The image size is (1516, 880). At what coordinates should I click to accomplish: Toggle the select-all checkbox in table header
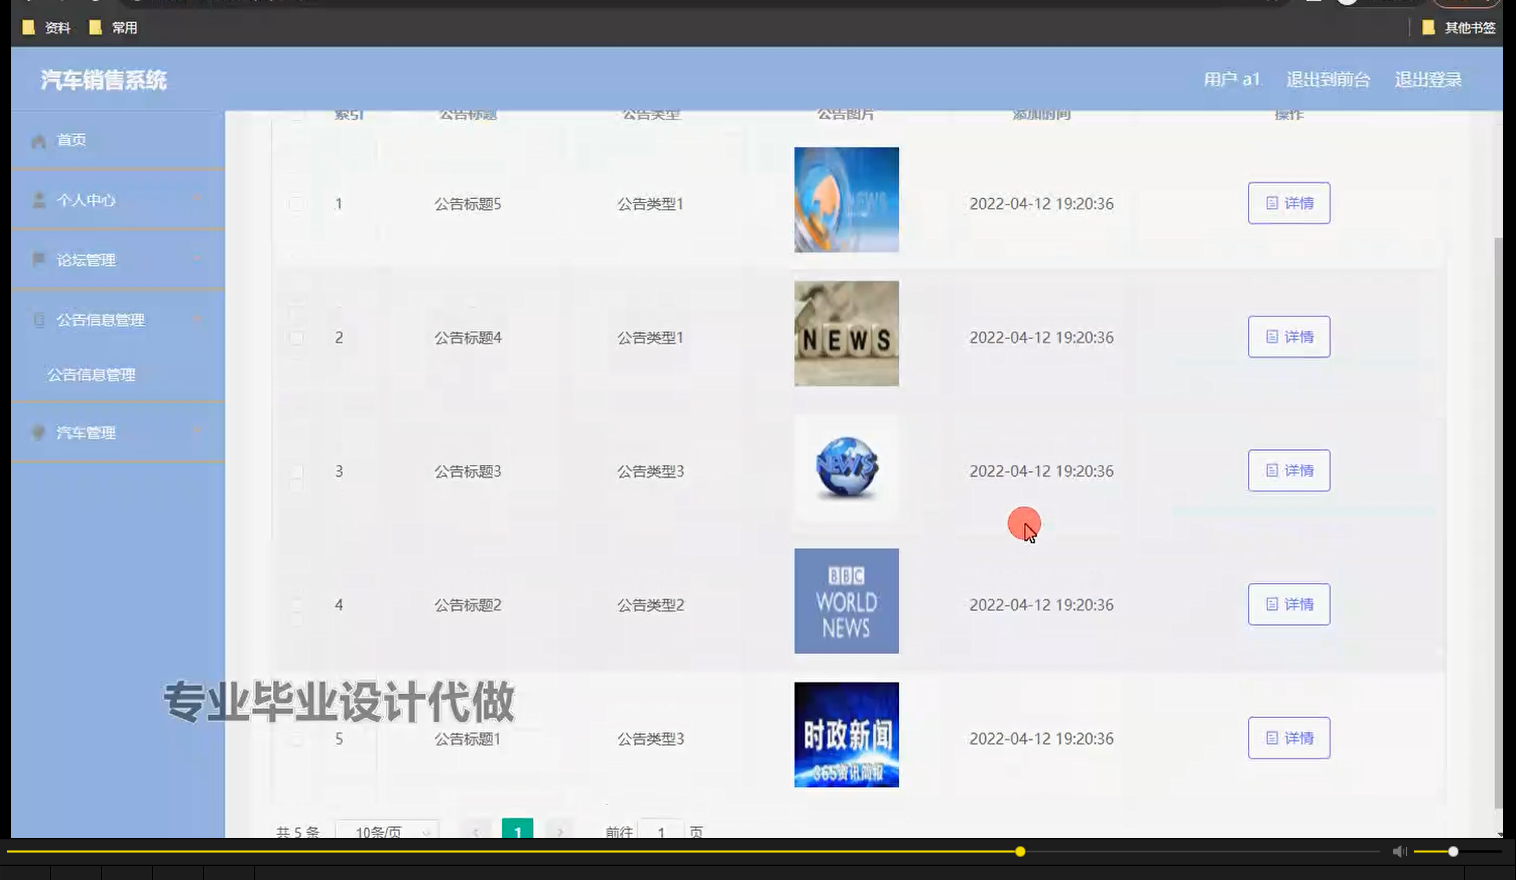click(x=297, y=115)
